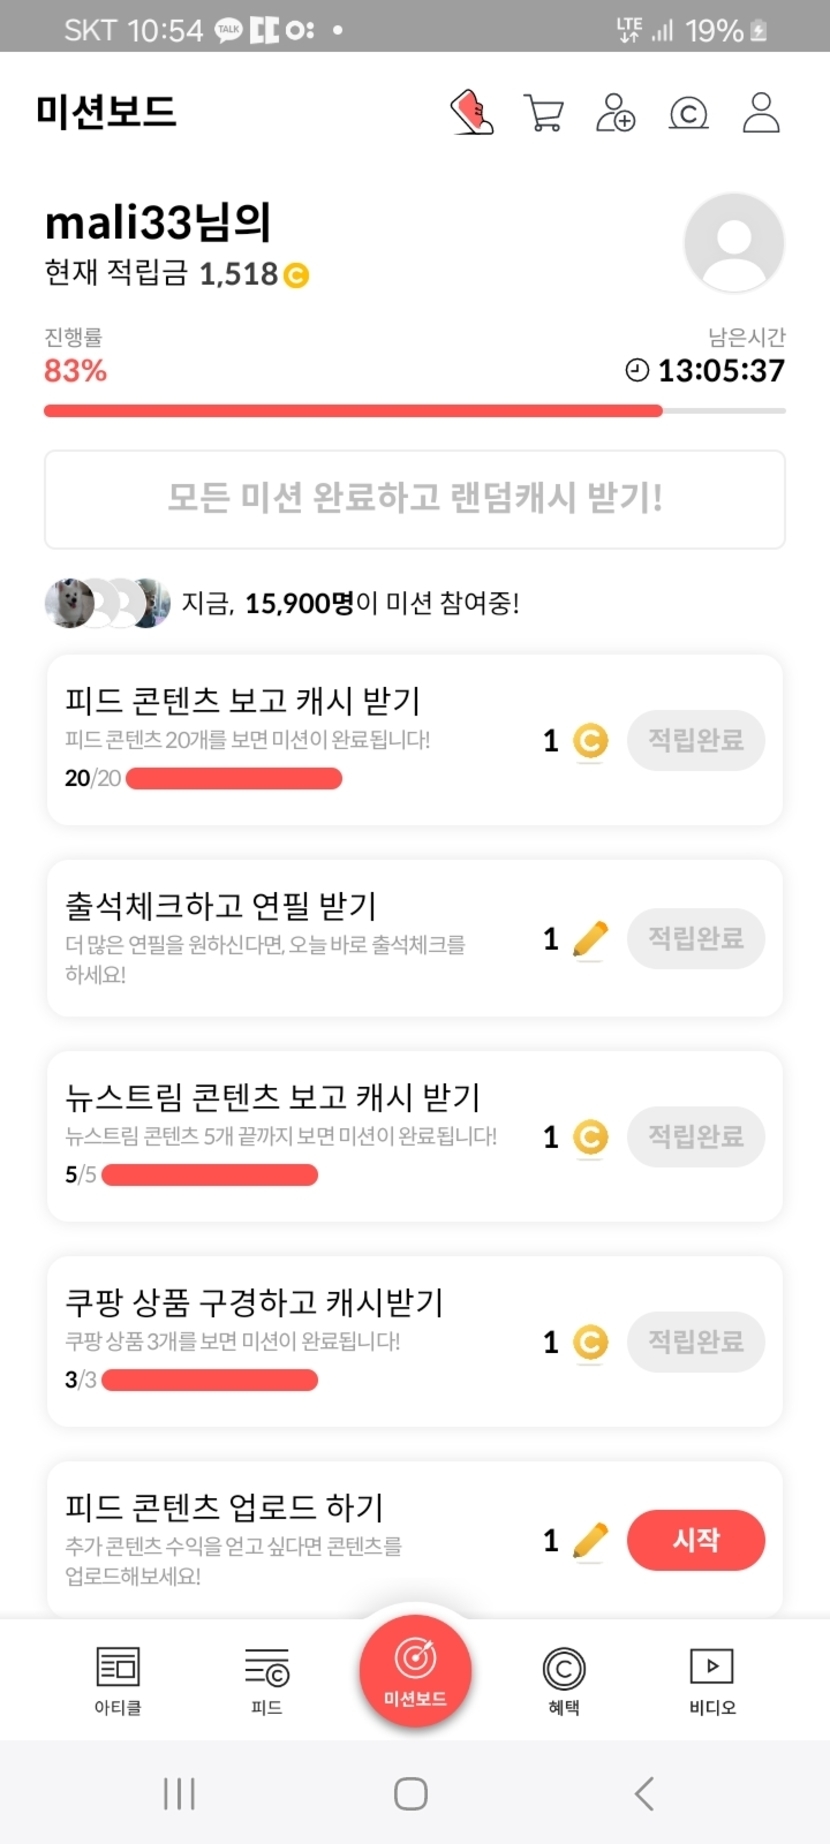Screen dimensions: 830x1844
Task: Click the overall mission progress bar
Action: (x=415, y=410)
